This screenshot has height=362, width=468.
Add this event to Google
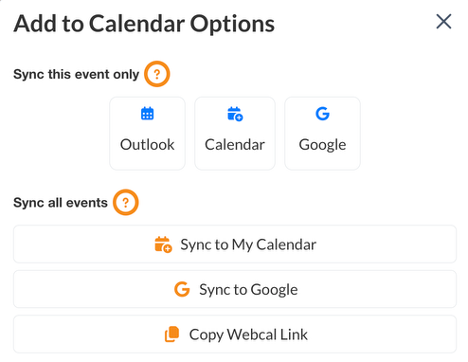click(x=322, y=134)
